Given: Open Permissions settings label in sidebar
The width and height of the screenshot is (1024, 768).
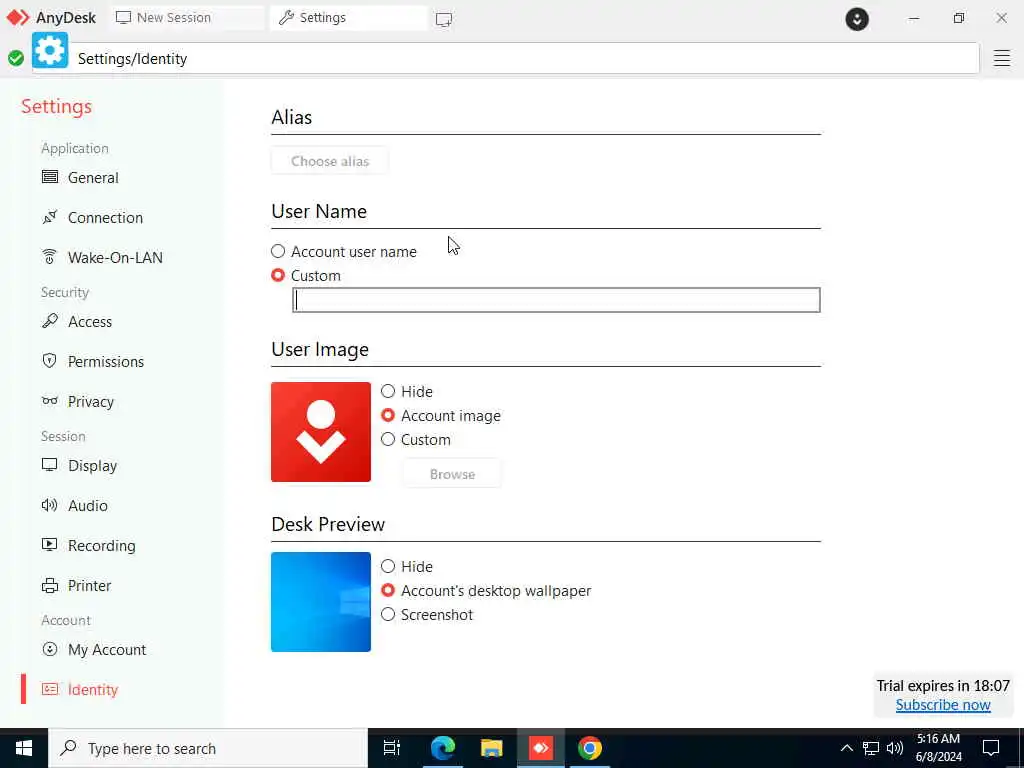Looking at the screenshot, I should point(106,361).
